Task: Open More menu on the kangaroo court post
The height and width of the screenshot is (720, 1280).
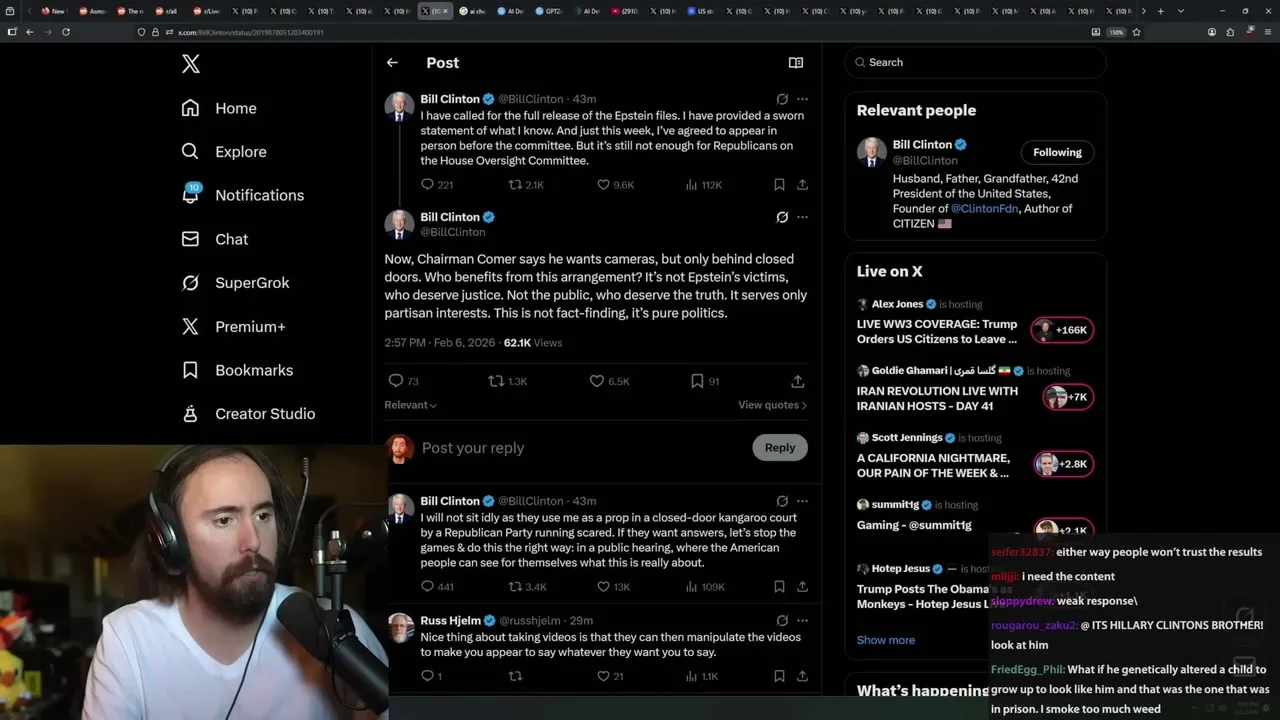Action: 802,501
